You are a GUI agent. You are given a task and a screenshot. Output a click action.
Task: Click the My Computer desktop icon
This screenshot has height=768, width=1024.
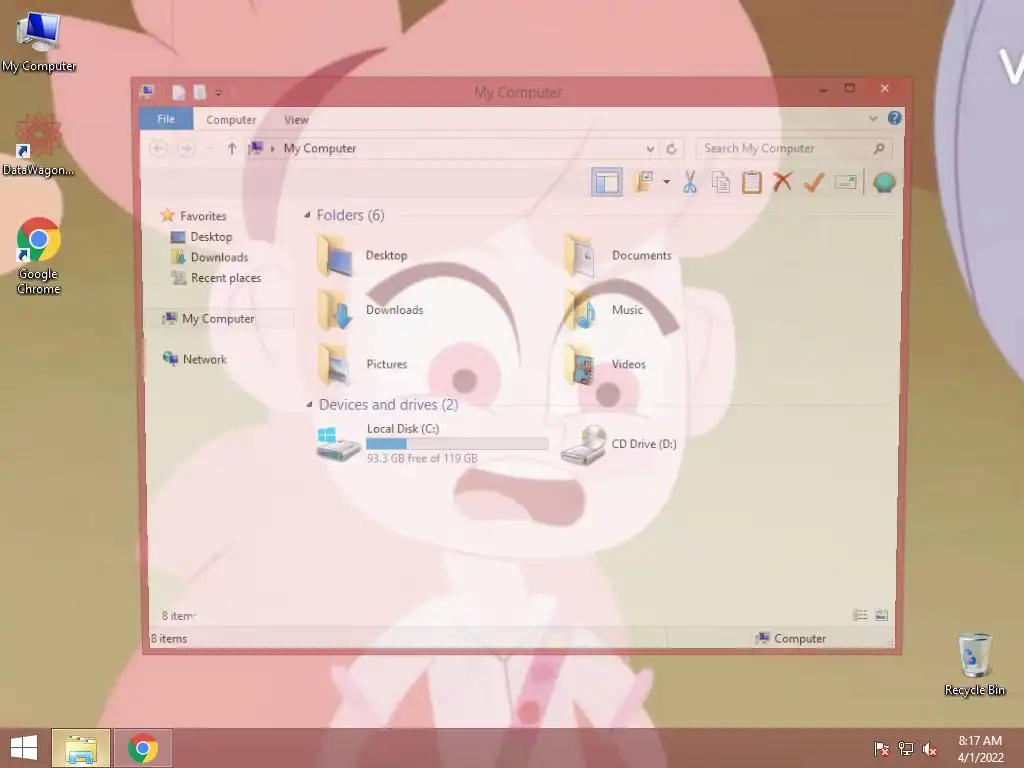(x=39, y=42)
